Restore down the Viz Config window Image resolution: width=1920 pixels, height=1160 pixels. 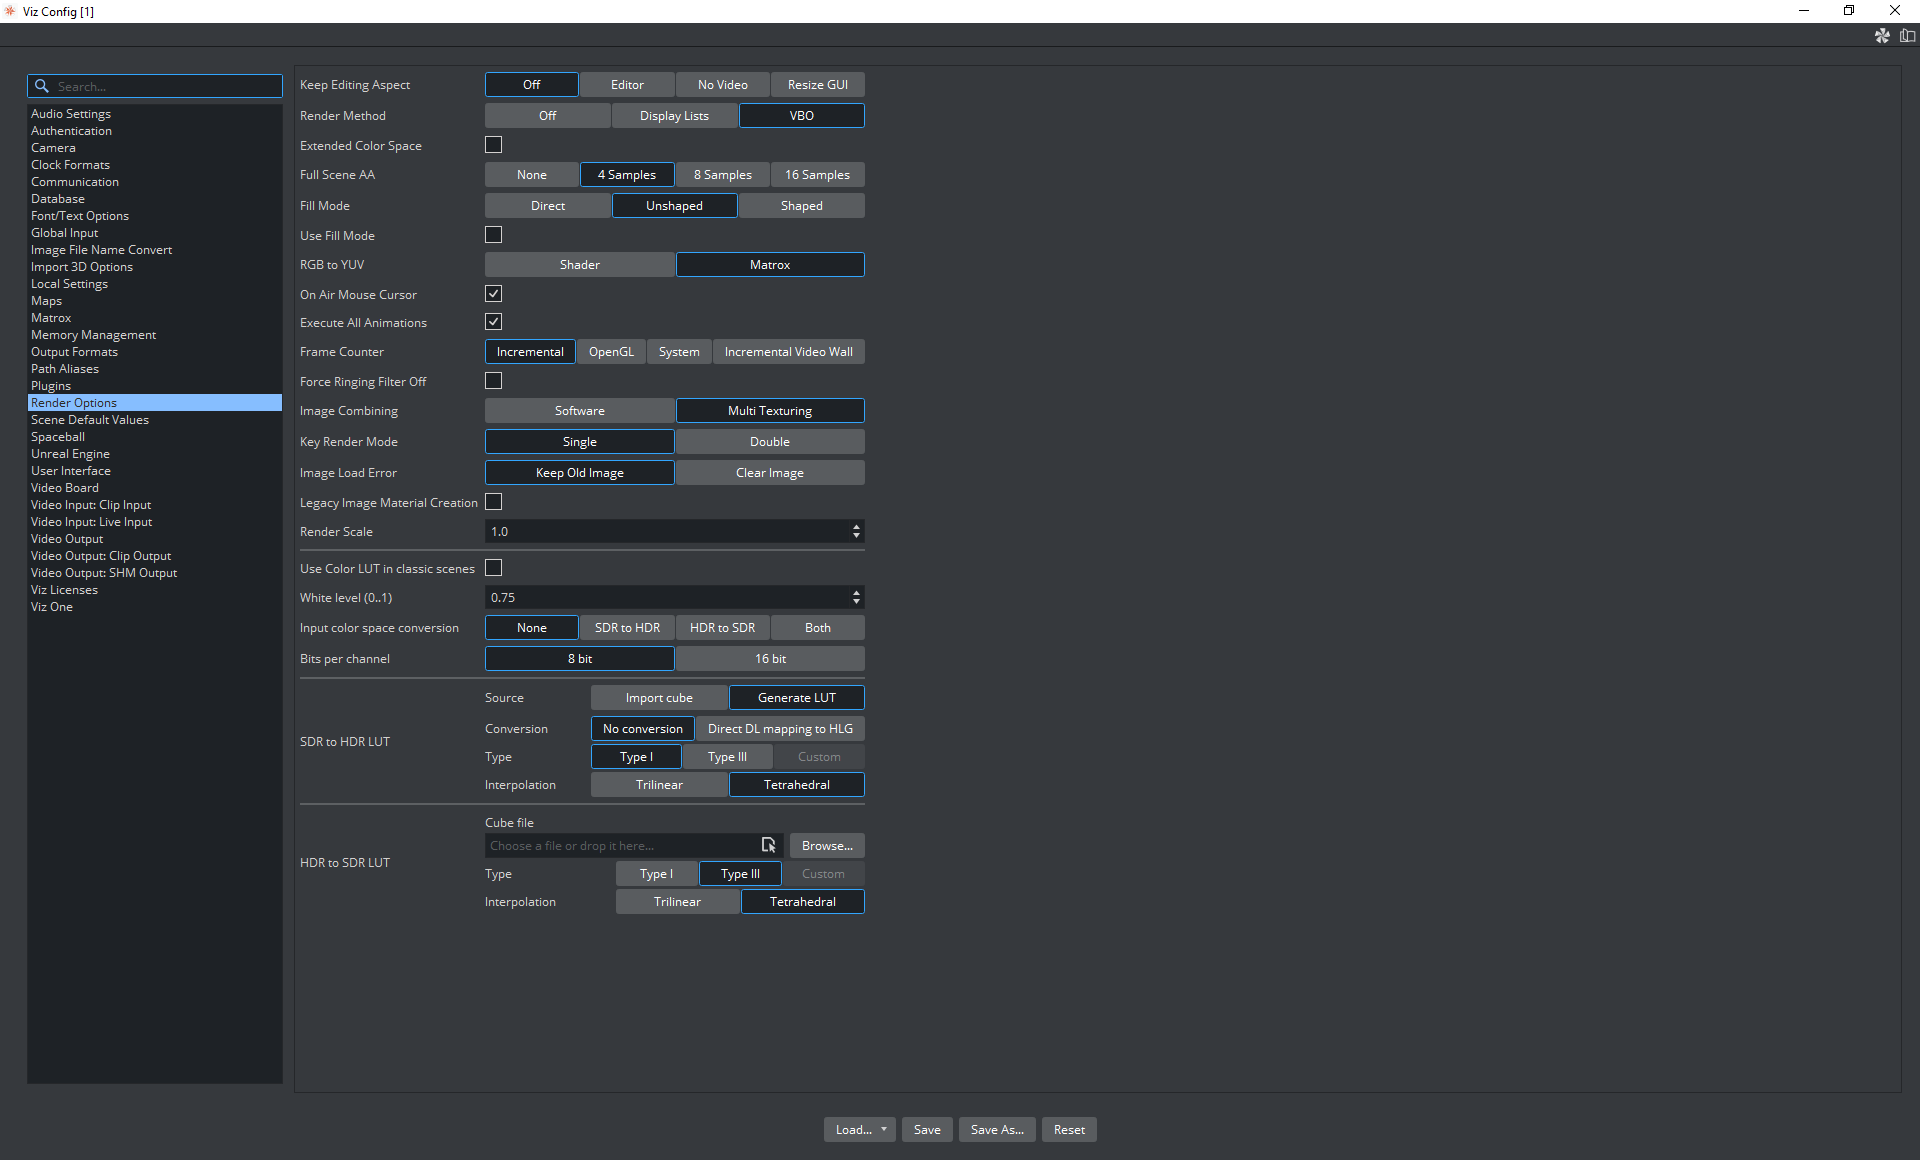pyautogui.click(x=1848, y=11)
